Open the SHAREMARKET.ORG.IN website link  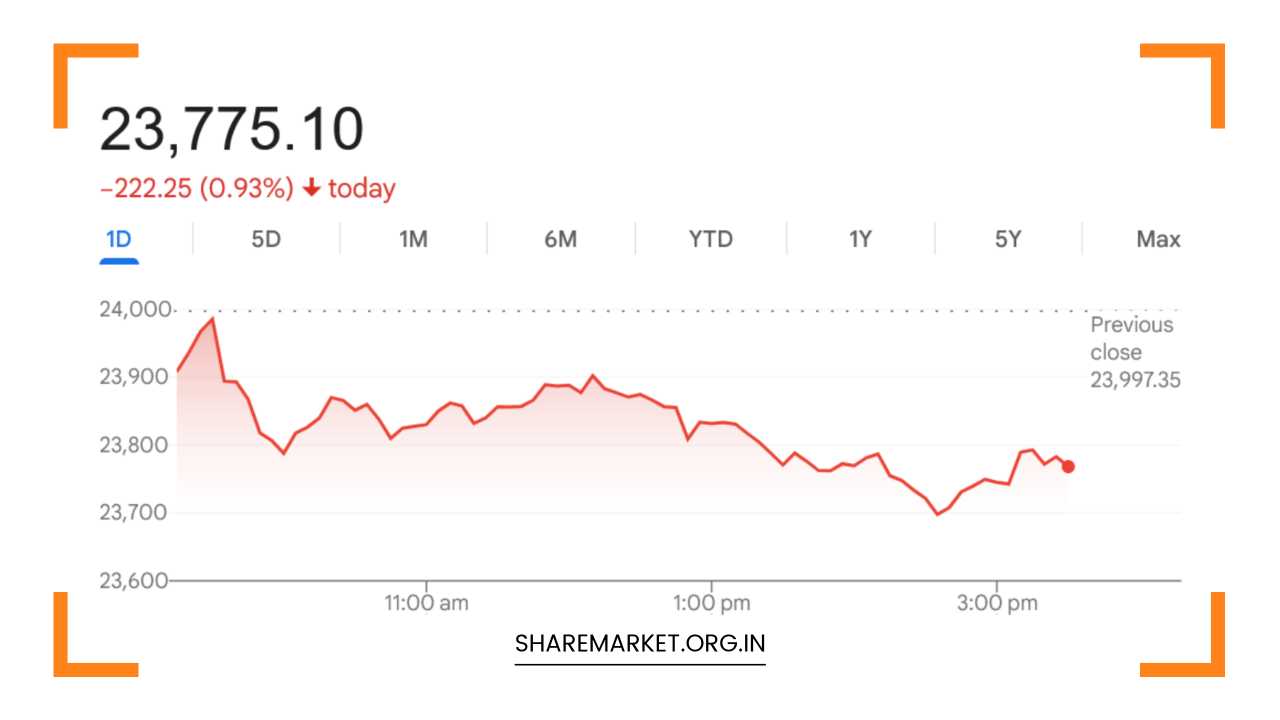[x=640, y=643]
